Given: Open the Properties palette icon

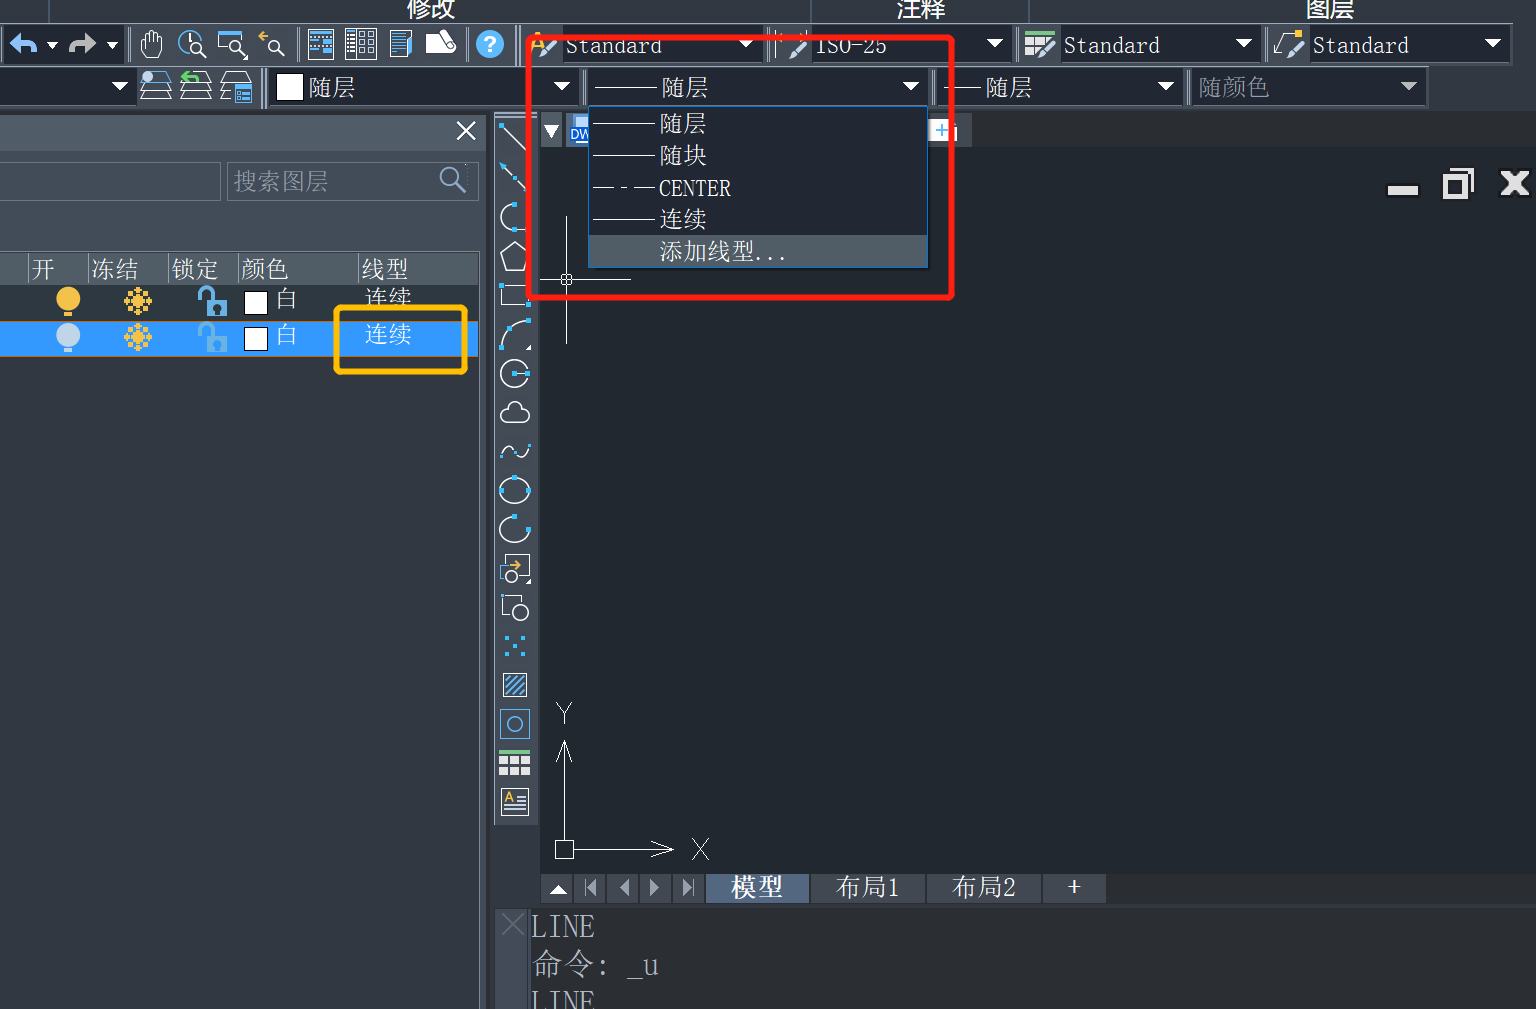Looking at the screenshot, I should coord(321,44).
